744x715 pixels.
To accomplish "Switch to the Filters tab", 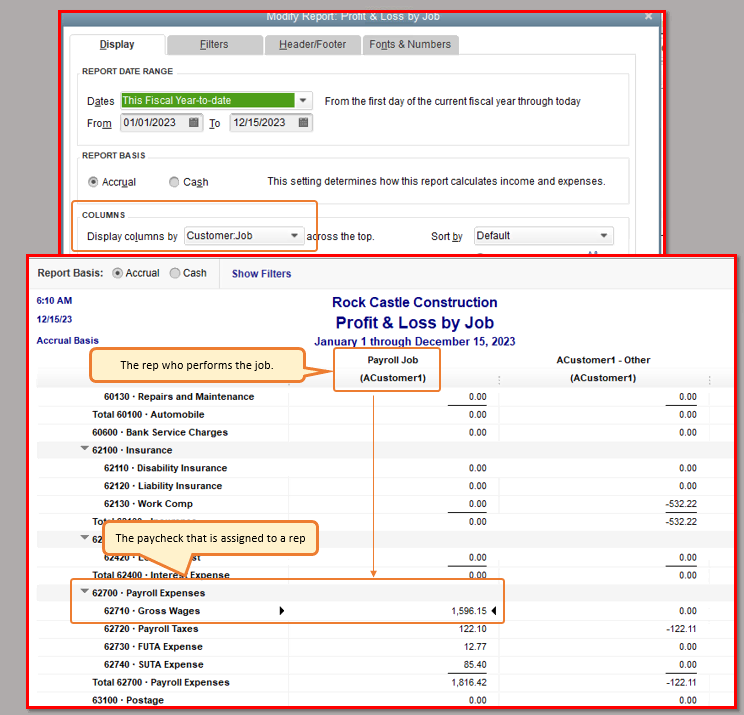I will 214,45.
